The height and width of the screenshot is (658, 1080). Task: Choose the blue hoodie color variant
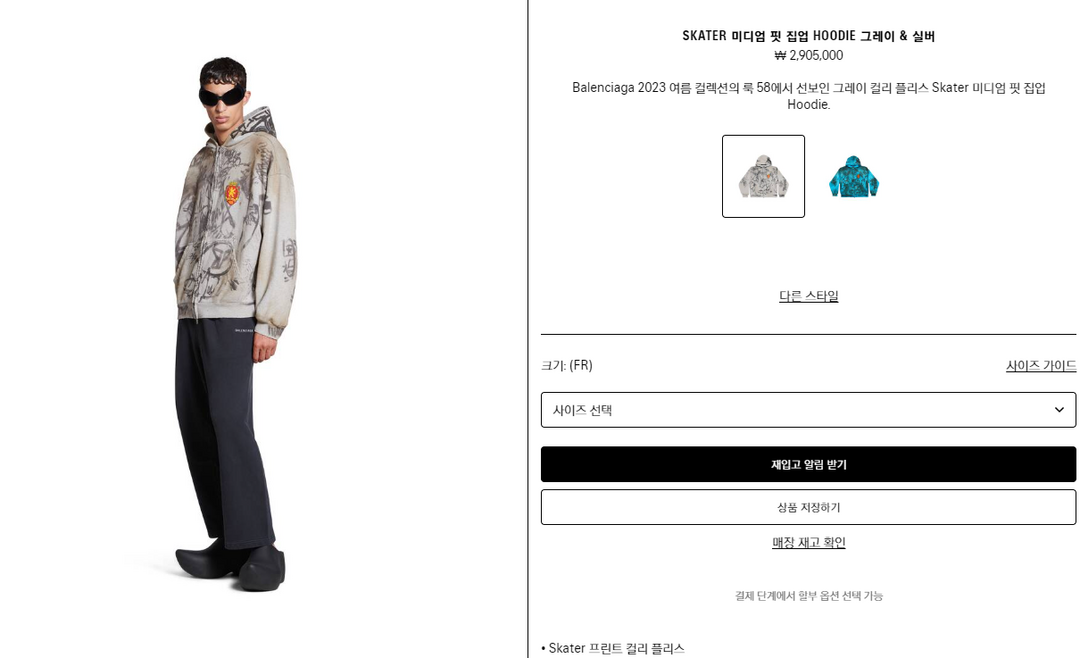click(x=854, y=176)
